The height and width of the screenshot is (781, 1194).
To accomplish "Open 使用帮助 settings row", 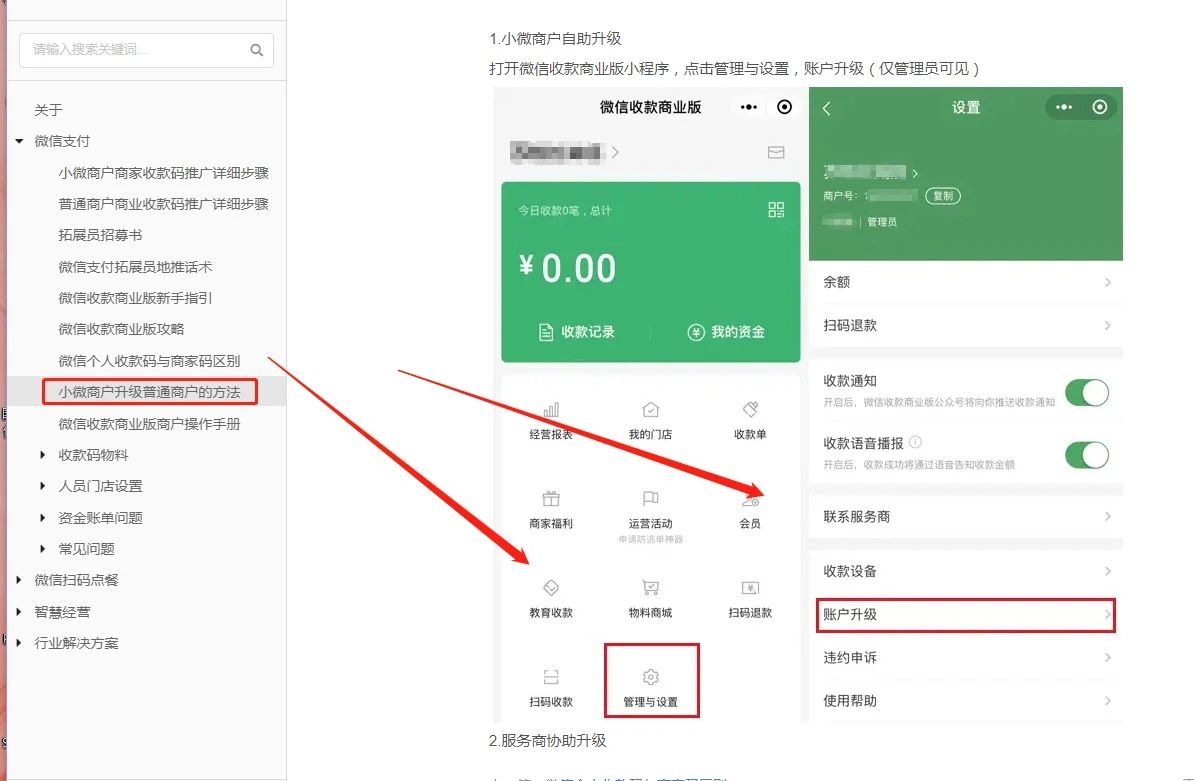I will click(966, 701).
